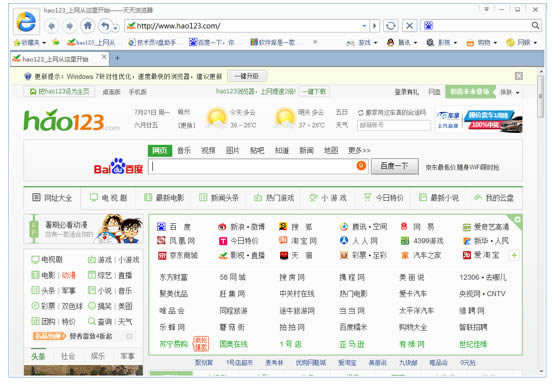Click the 手机版 mobile version link
Screen dimensions: 560x386
tap(138, 92)
